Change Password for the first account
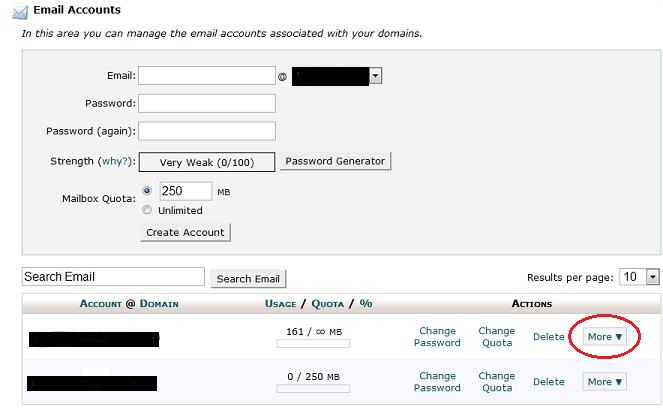The width and height of the screenshot is (663, 416). coord(437,337)
